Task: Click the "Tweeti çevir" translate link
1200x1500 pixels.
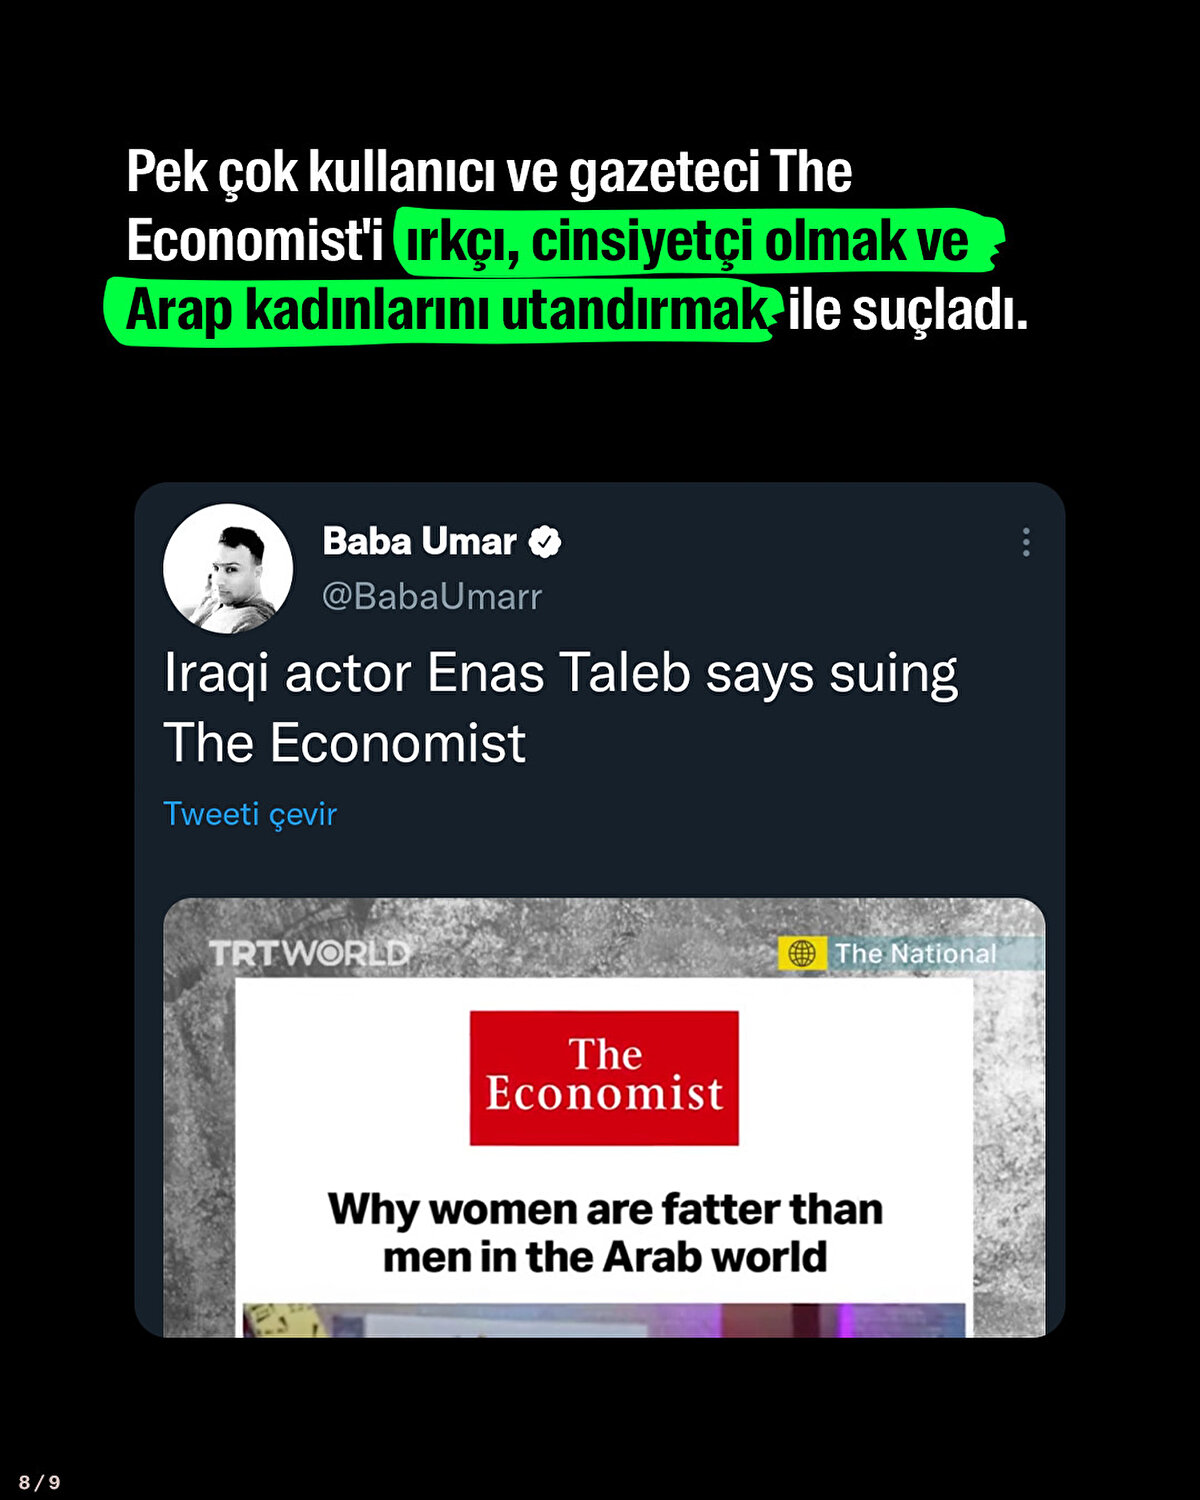Action: 250,814
